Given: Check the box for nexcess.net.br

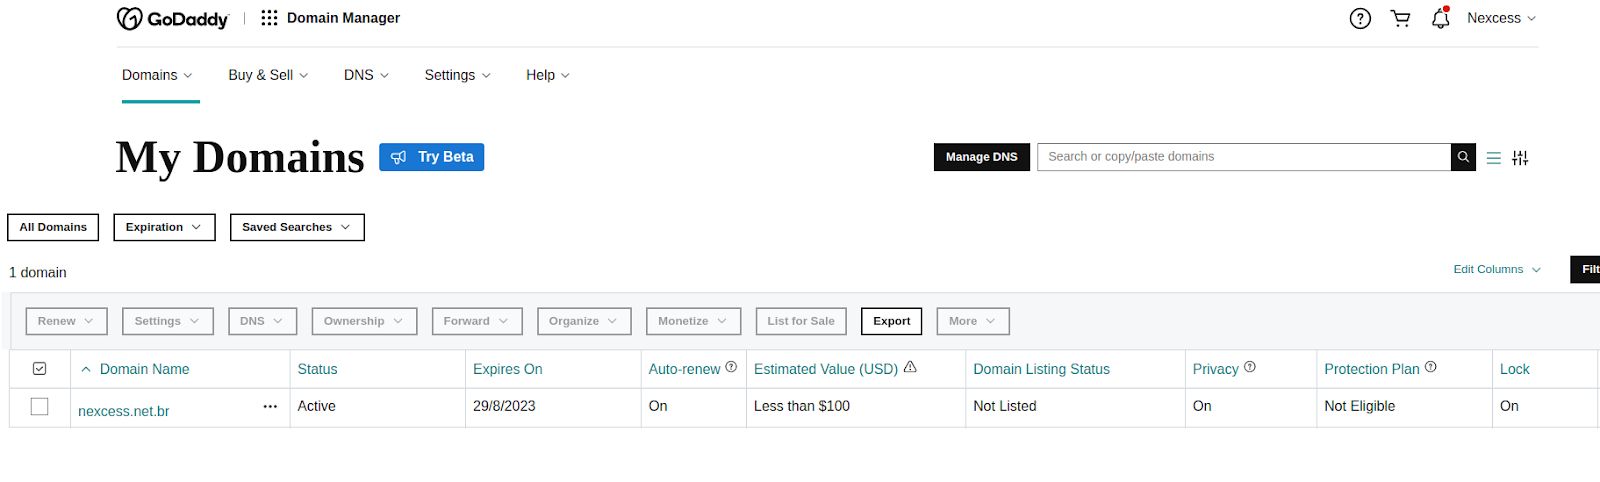Looking at the screenshot, I should pyautogui.click(x=40, y=406).
